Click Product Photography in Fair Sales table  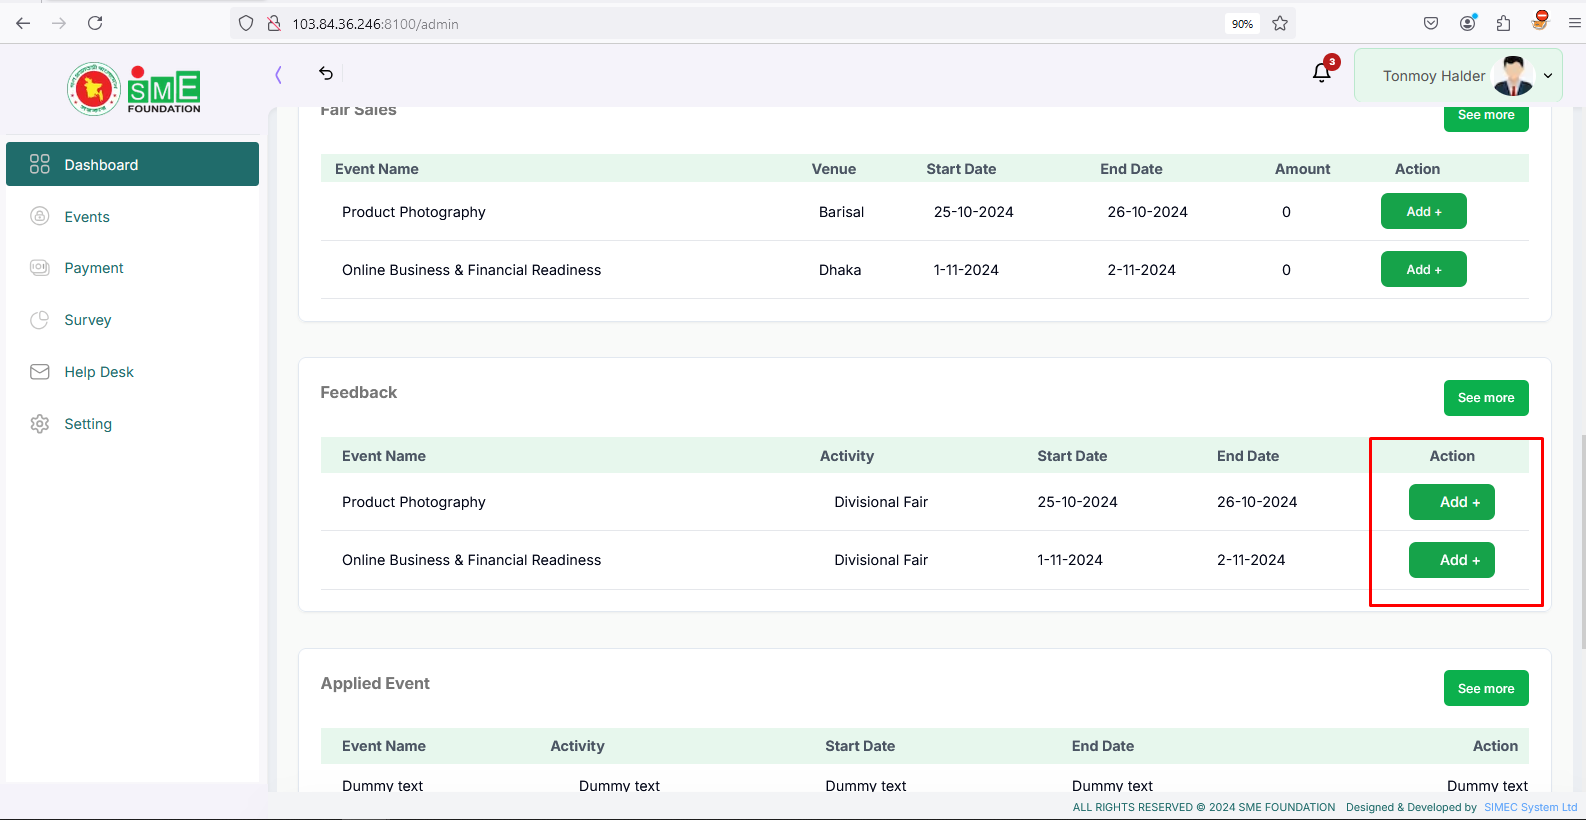tap(414, 212)
